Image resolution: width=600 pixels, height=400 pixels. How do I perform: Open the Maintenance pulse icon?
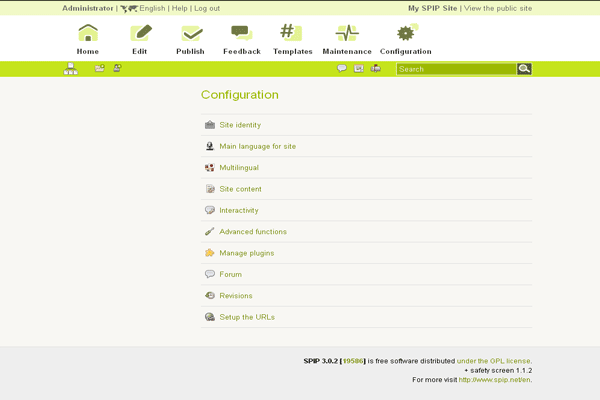[x=347, y=34]
